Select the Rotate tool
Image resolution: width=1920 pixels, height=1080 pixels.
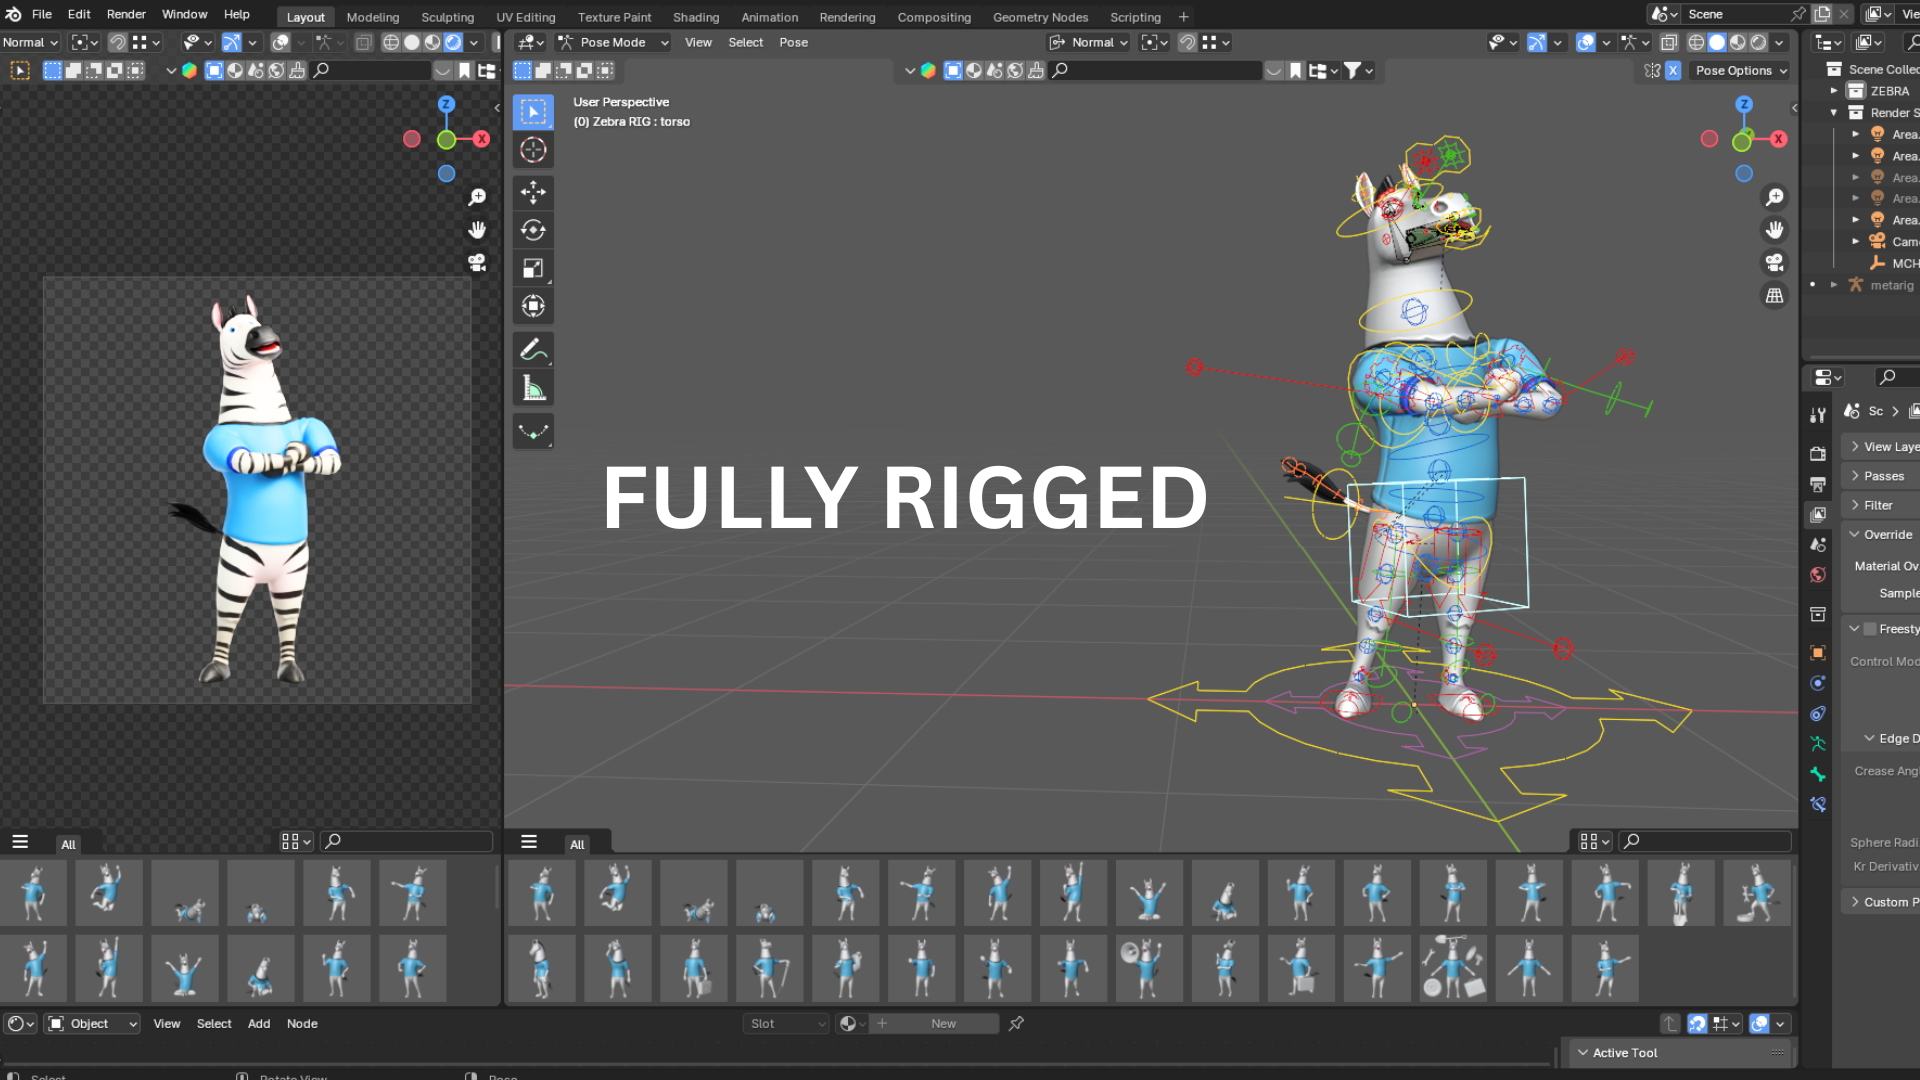click(x=533, y=230)
